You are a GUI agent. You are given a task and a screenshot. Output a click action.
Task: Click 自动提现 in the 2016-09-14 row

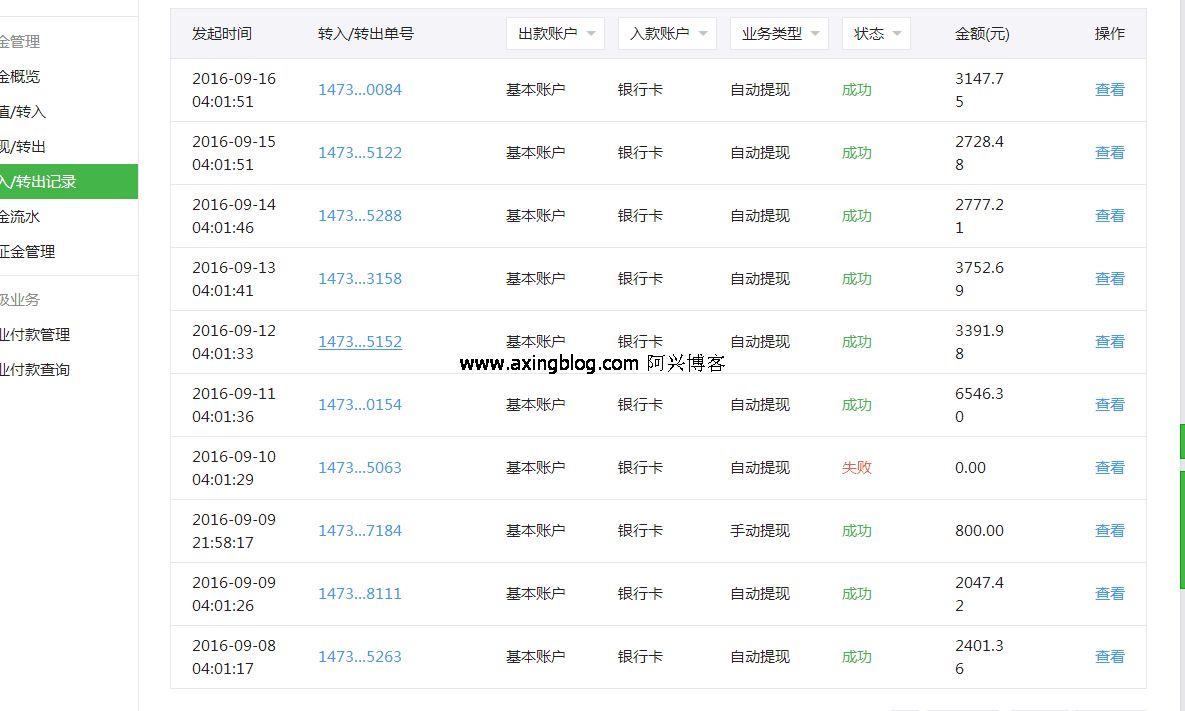click(x=760, y=216)
